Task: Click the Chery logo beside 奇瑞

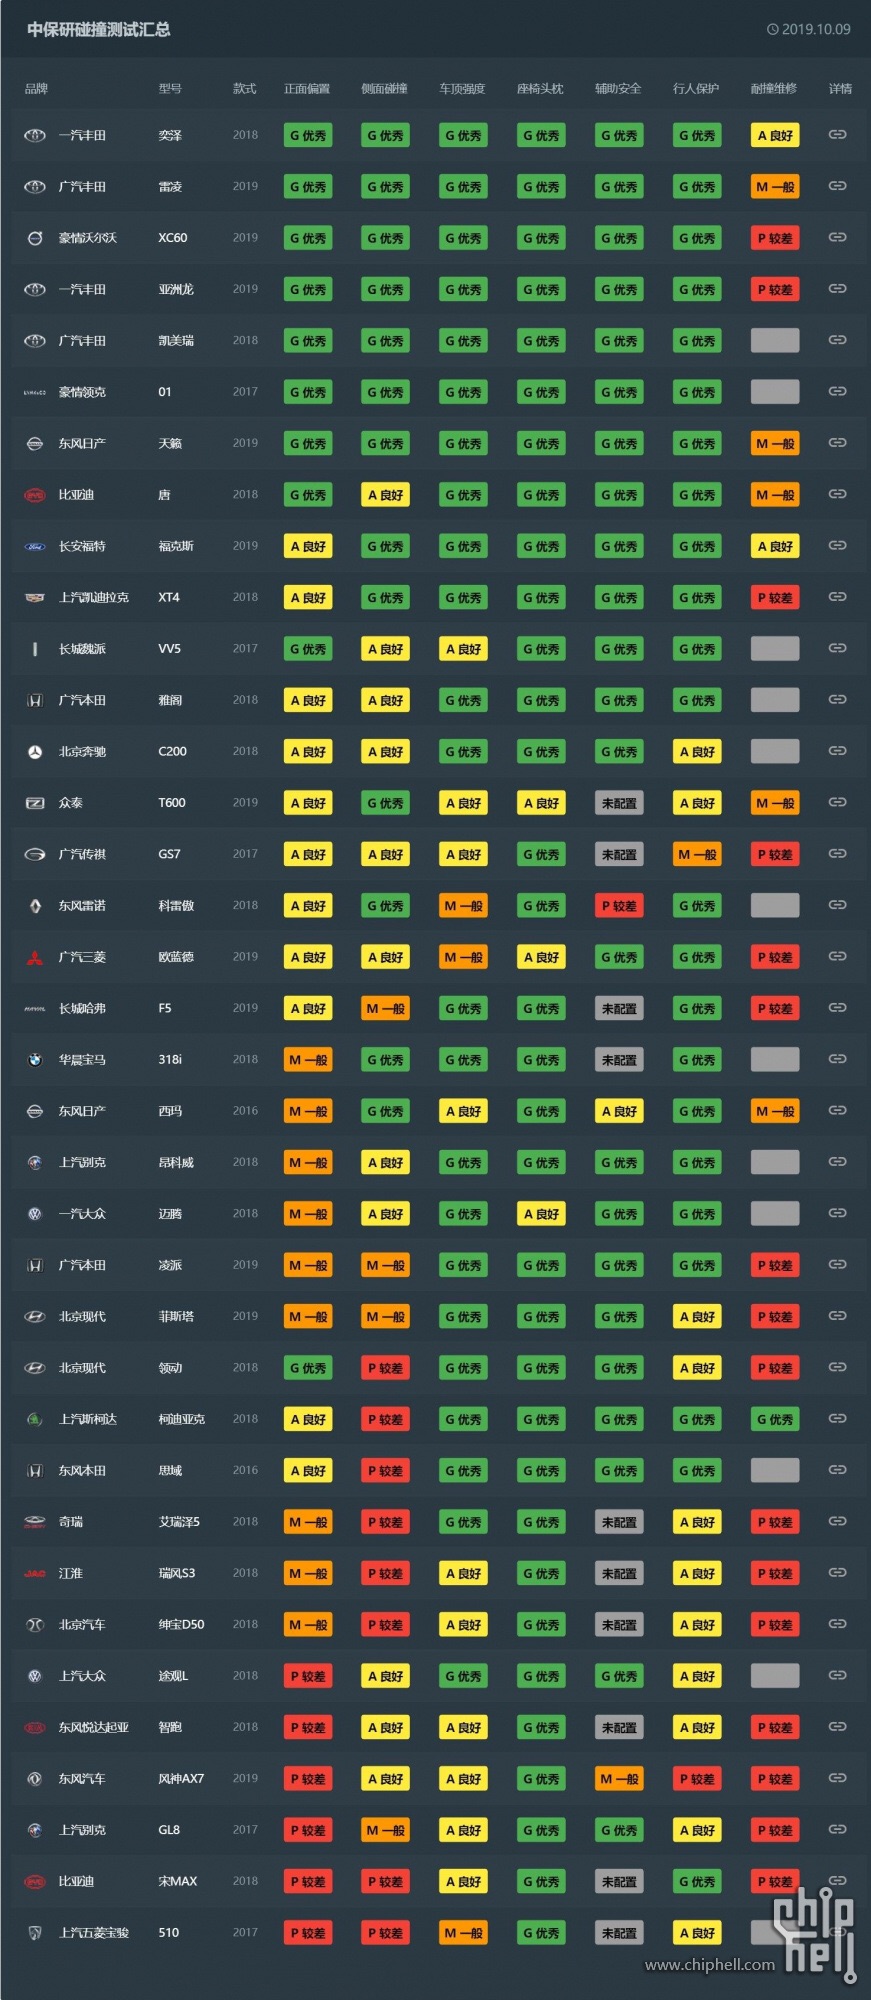Action: (35, 1522)
